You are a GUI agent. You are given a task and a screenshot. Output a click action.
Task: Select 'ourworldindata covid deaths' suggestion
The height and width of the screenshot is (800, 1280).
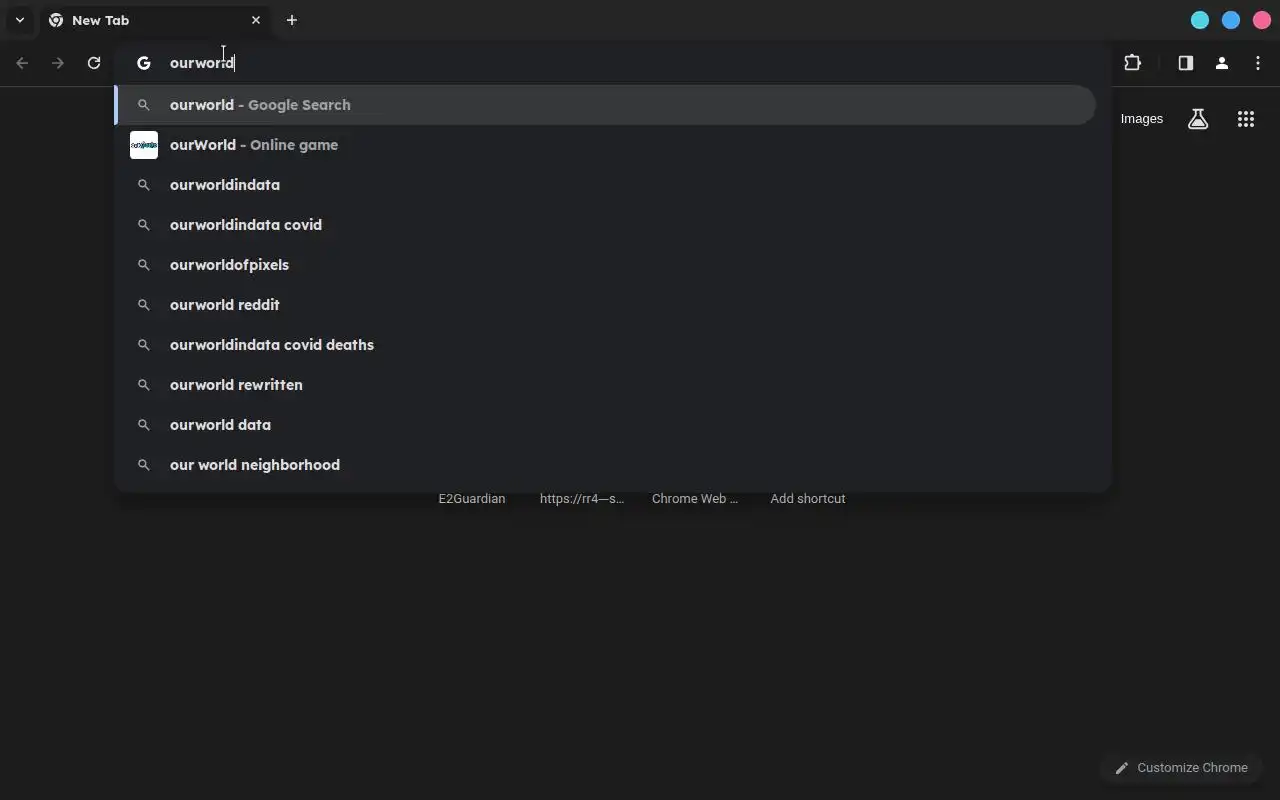pyautogui.click(x=605, y=345)
